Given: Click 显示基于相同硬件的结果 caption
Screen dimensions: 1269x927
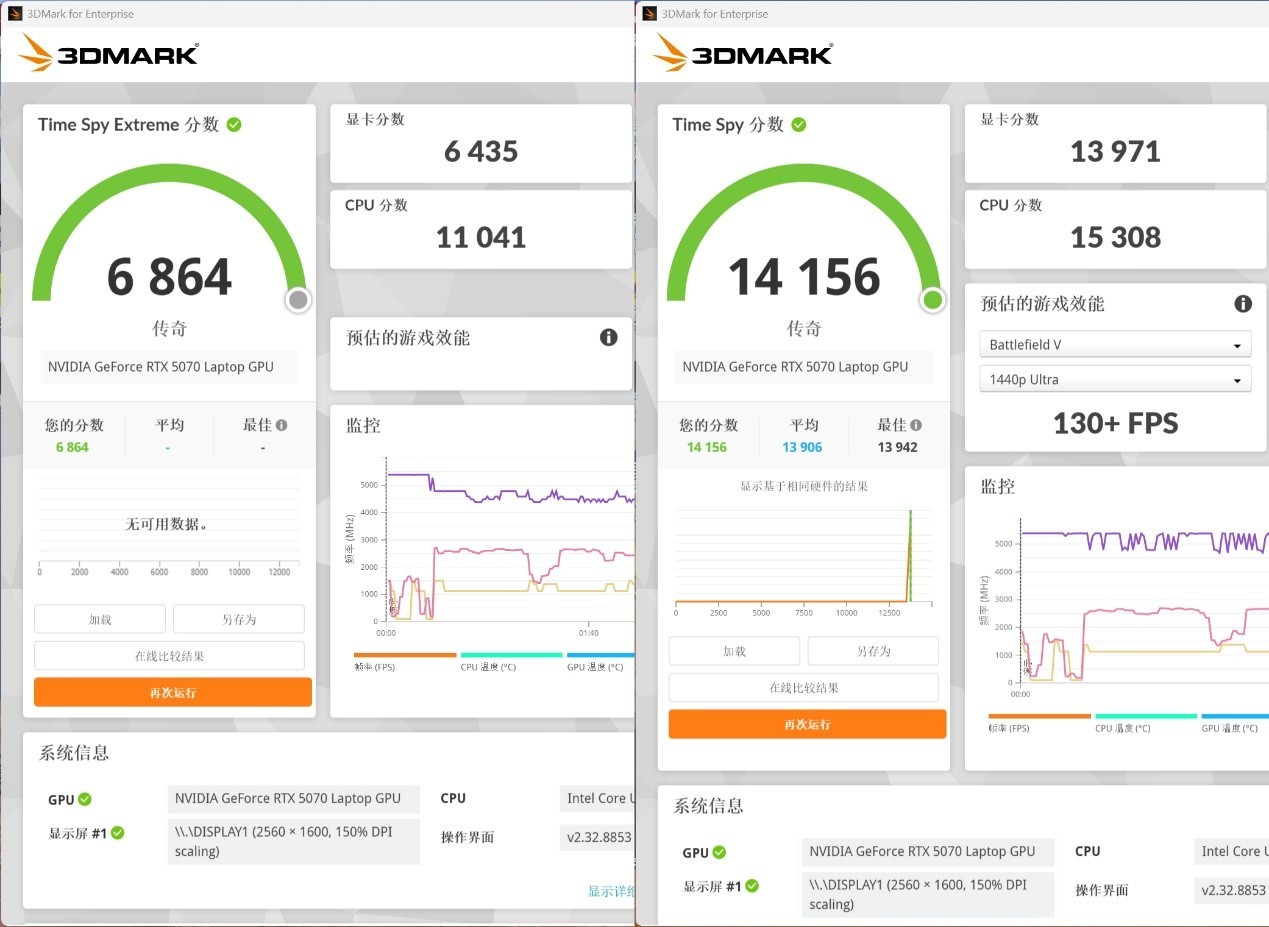Looking at the screenshot, I should [x=804, y=486].
